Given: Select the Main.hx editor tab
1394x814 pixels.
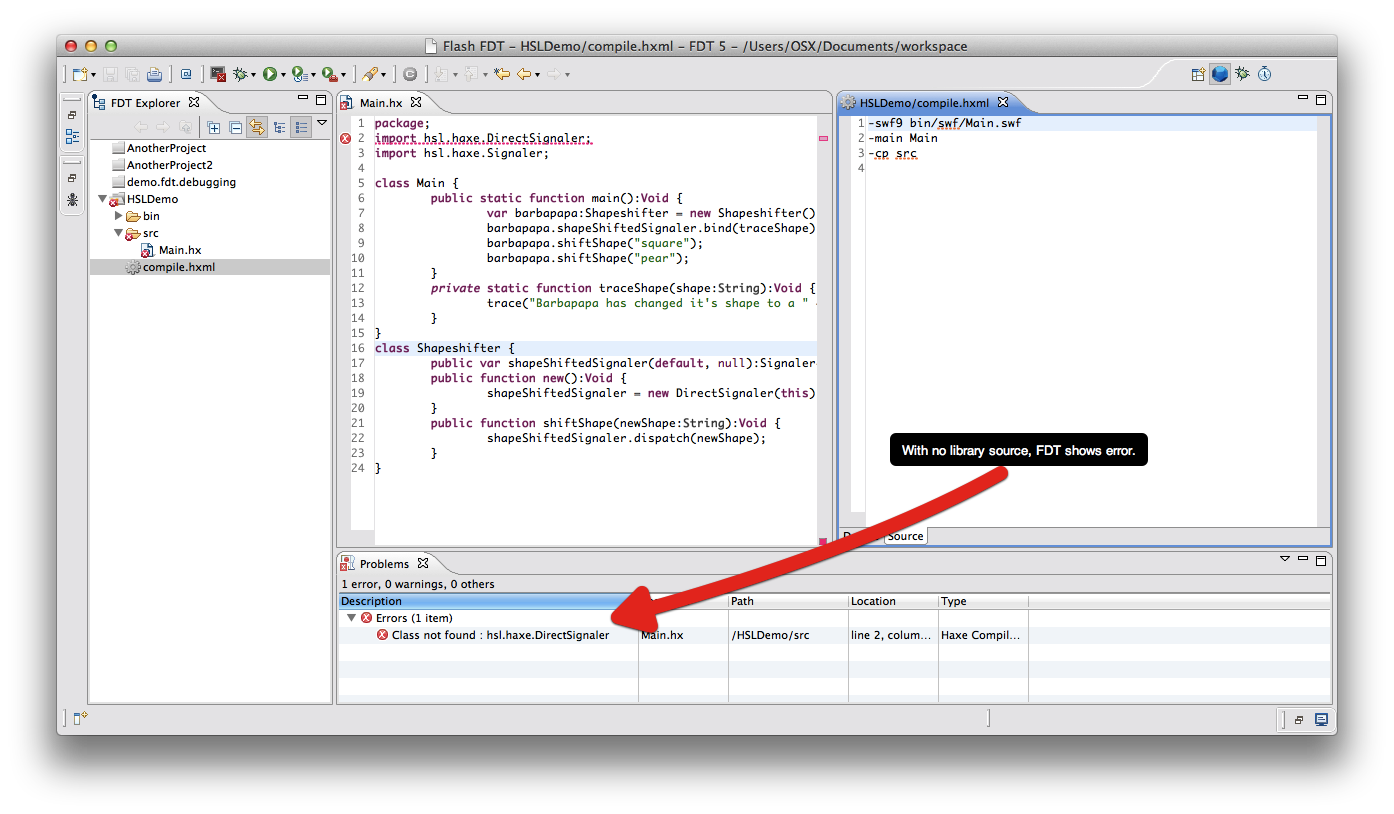Looking at the screenshot, I should click(x=381, y=102).
